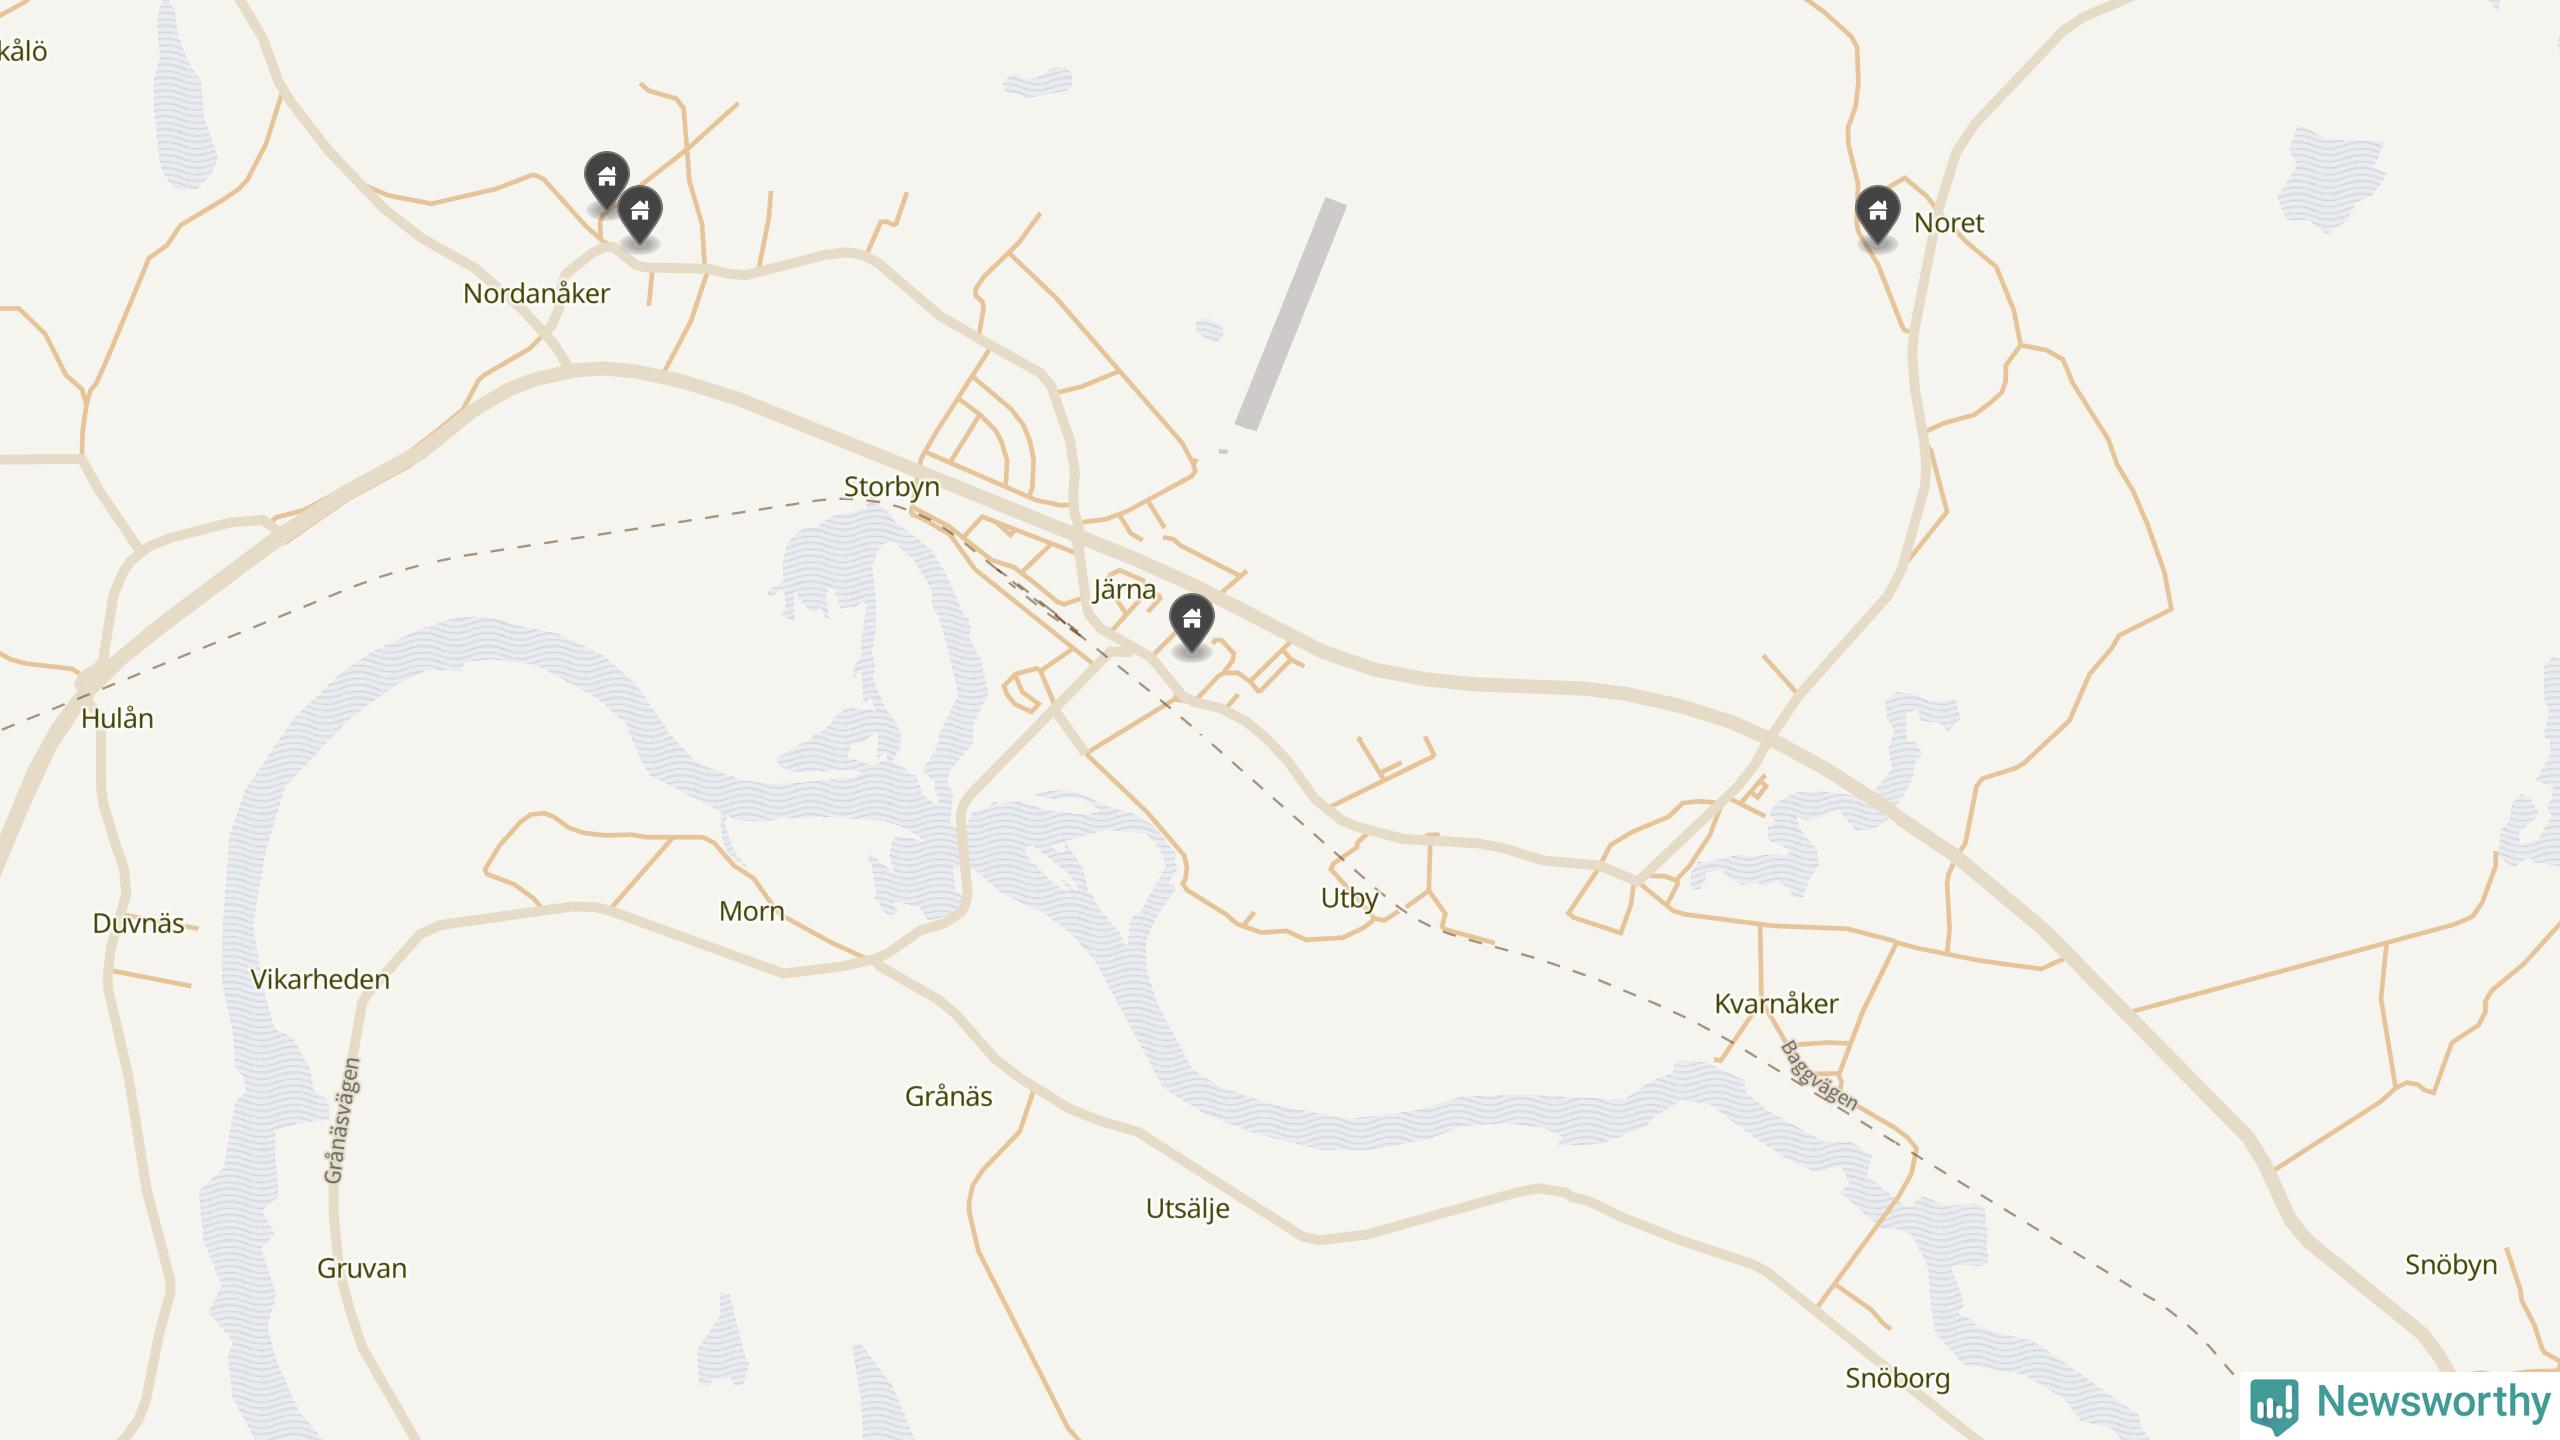Click the Morn village label
This screenshot has width=2560, height=1440.
[751, 912]
